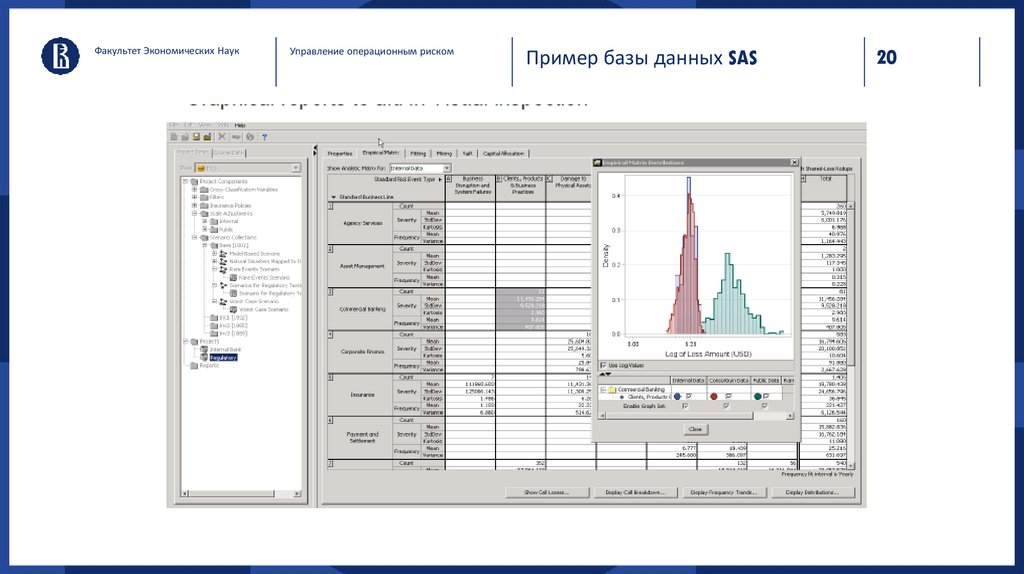Click the green Public Data color swatch
Viewport: 1024px width, 574px height.
coord(758,396)
